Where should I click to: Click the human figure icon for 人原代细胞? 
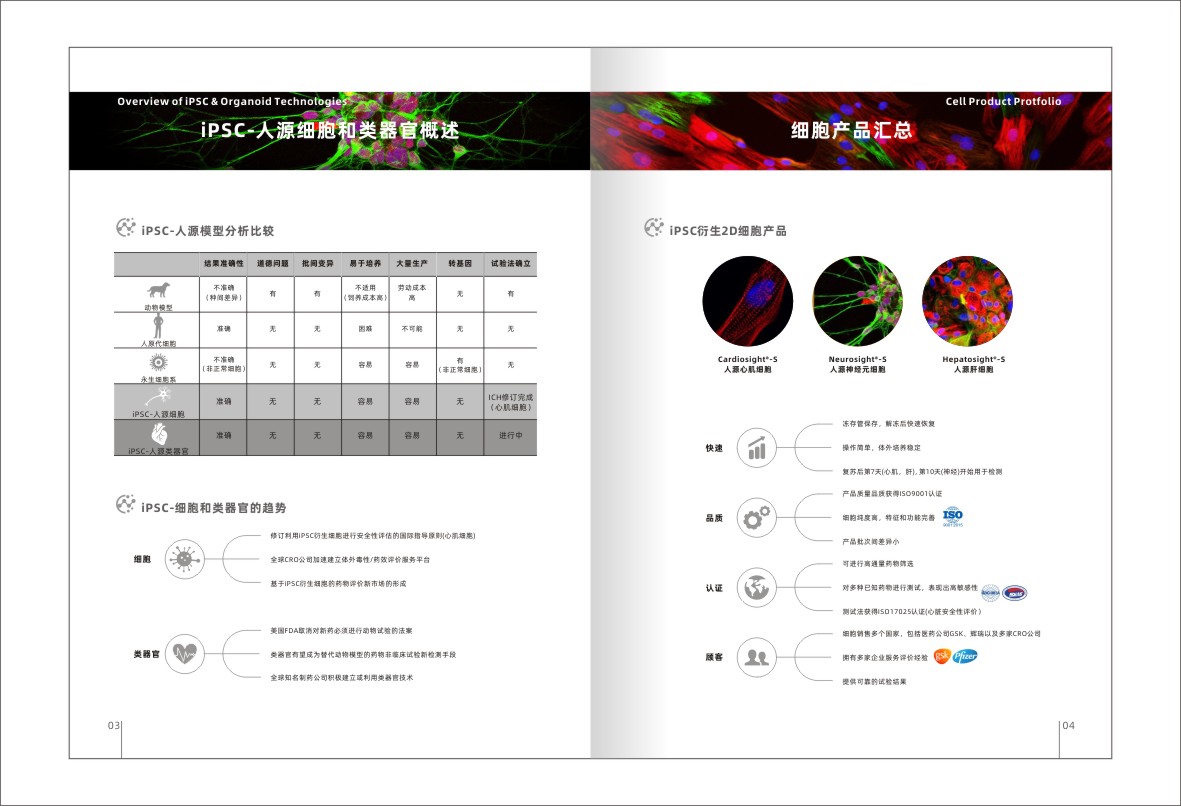click(x=158, y=326)
